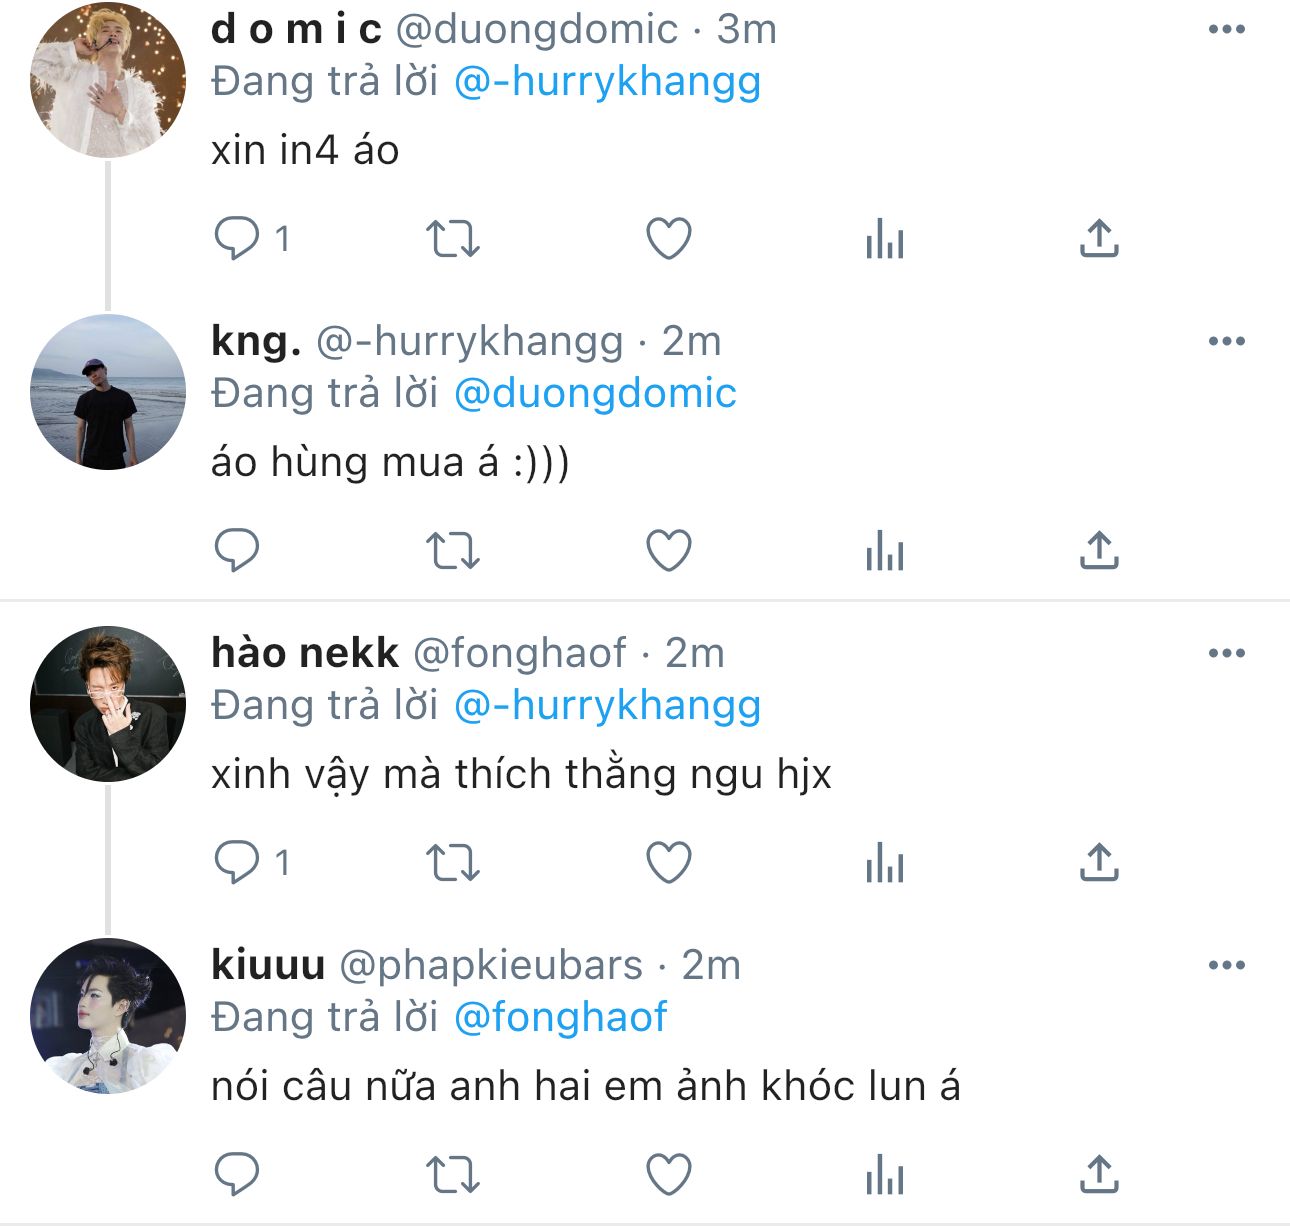This screenshot has height=1226, width=1290.
Task: Open three-dot menu on kiuuu's reply
Action: click(1226, 966)
